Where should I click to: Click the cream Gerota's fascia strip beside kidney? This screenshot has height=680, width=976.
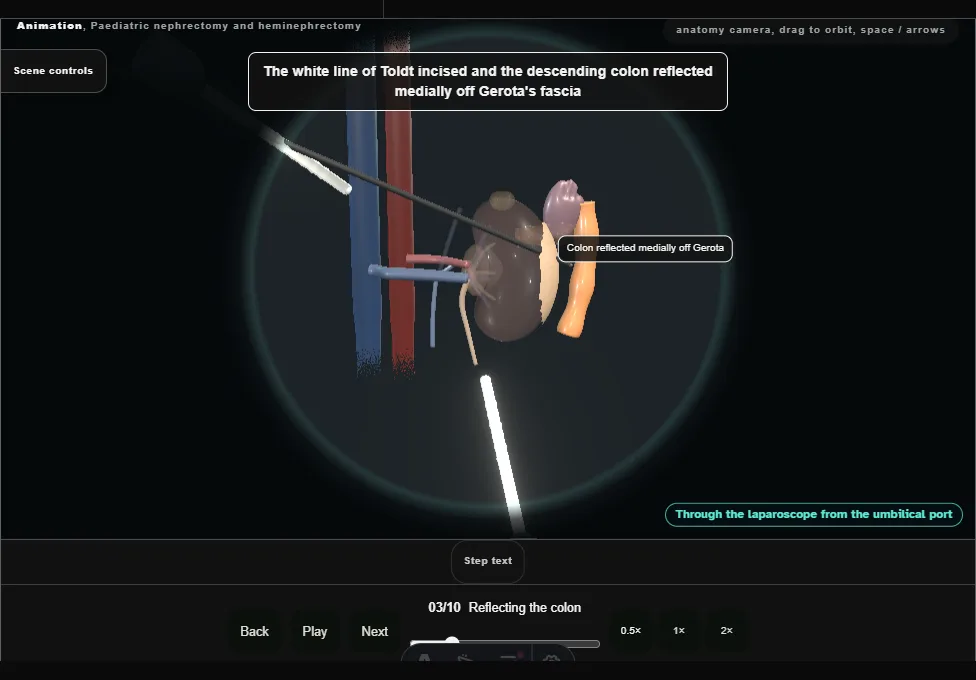pyautogui.click(x=548, y=274)
